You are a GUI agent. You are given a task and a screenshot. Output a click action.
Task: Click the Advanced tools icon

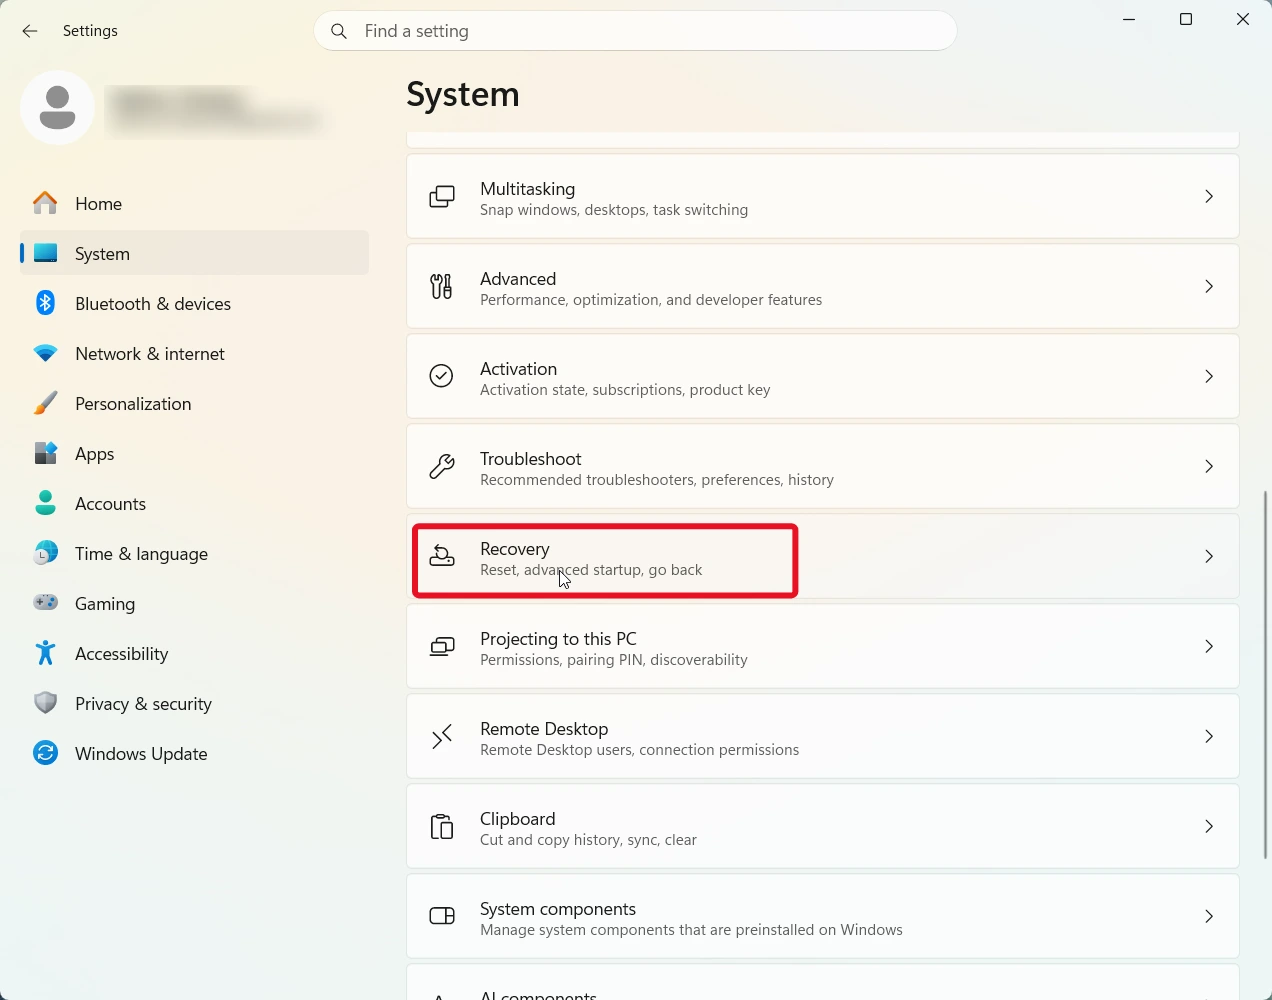tap(442, 286)
